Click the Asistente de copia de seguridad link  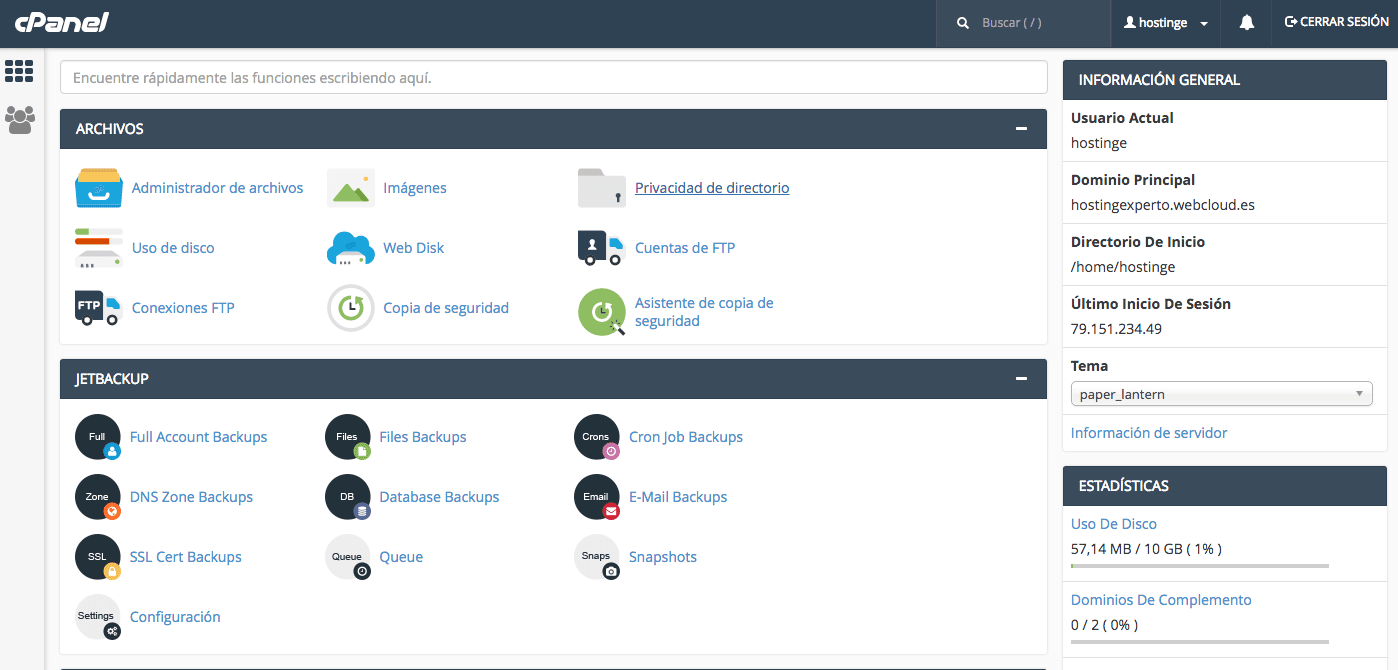704,312
